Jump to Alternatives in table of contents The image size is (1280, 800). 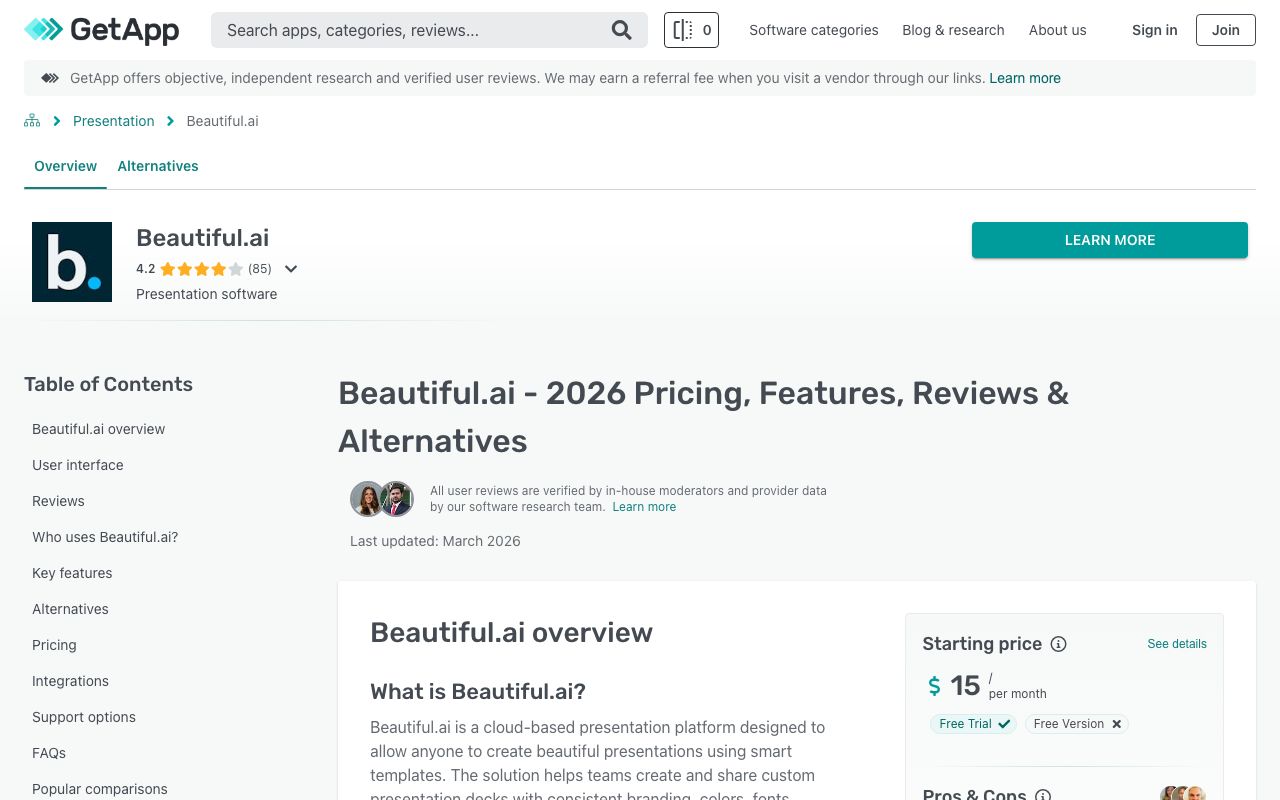[x=70, y=609]
